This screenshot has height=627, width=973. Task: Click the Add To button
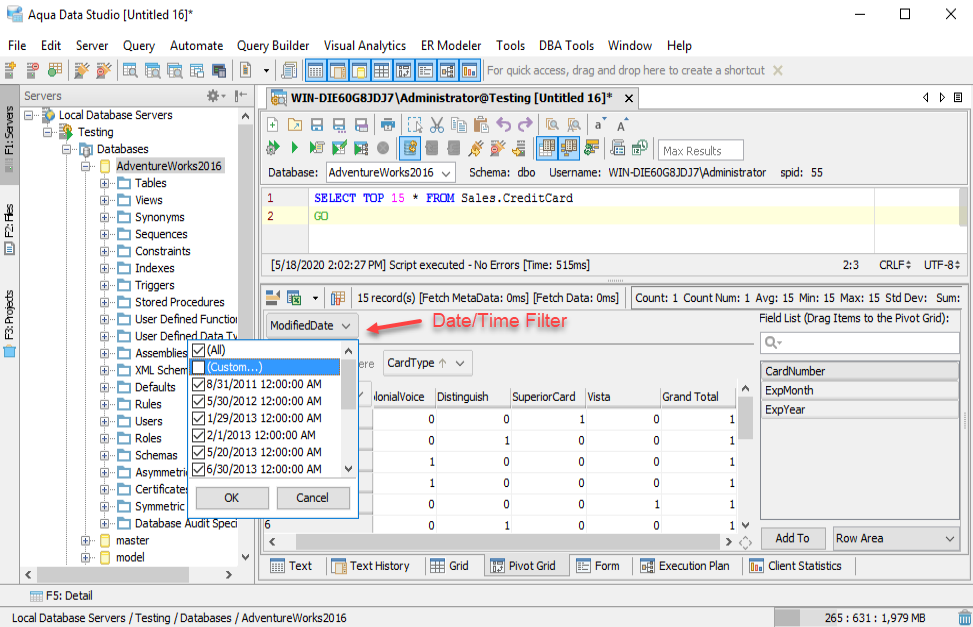click(792, 538)
